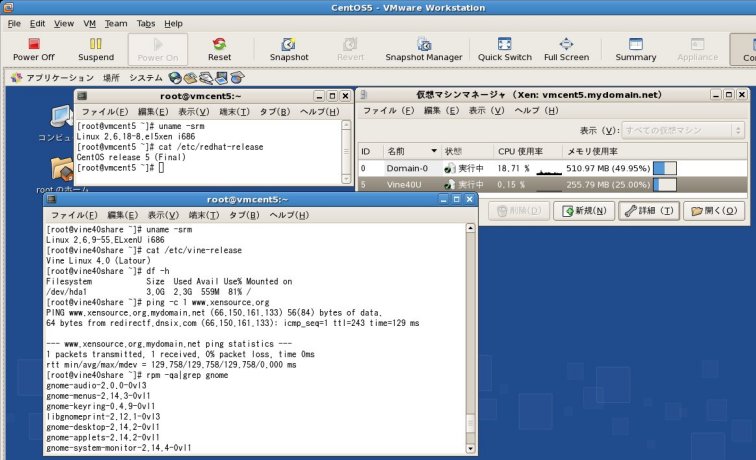
Task: Expand the 表示 virtual machine filter dropdown
Action: [682, 130]
